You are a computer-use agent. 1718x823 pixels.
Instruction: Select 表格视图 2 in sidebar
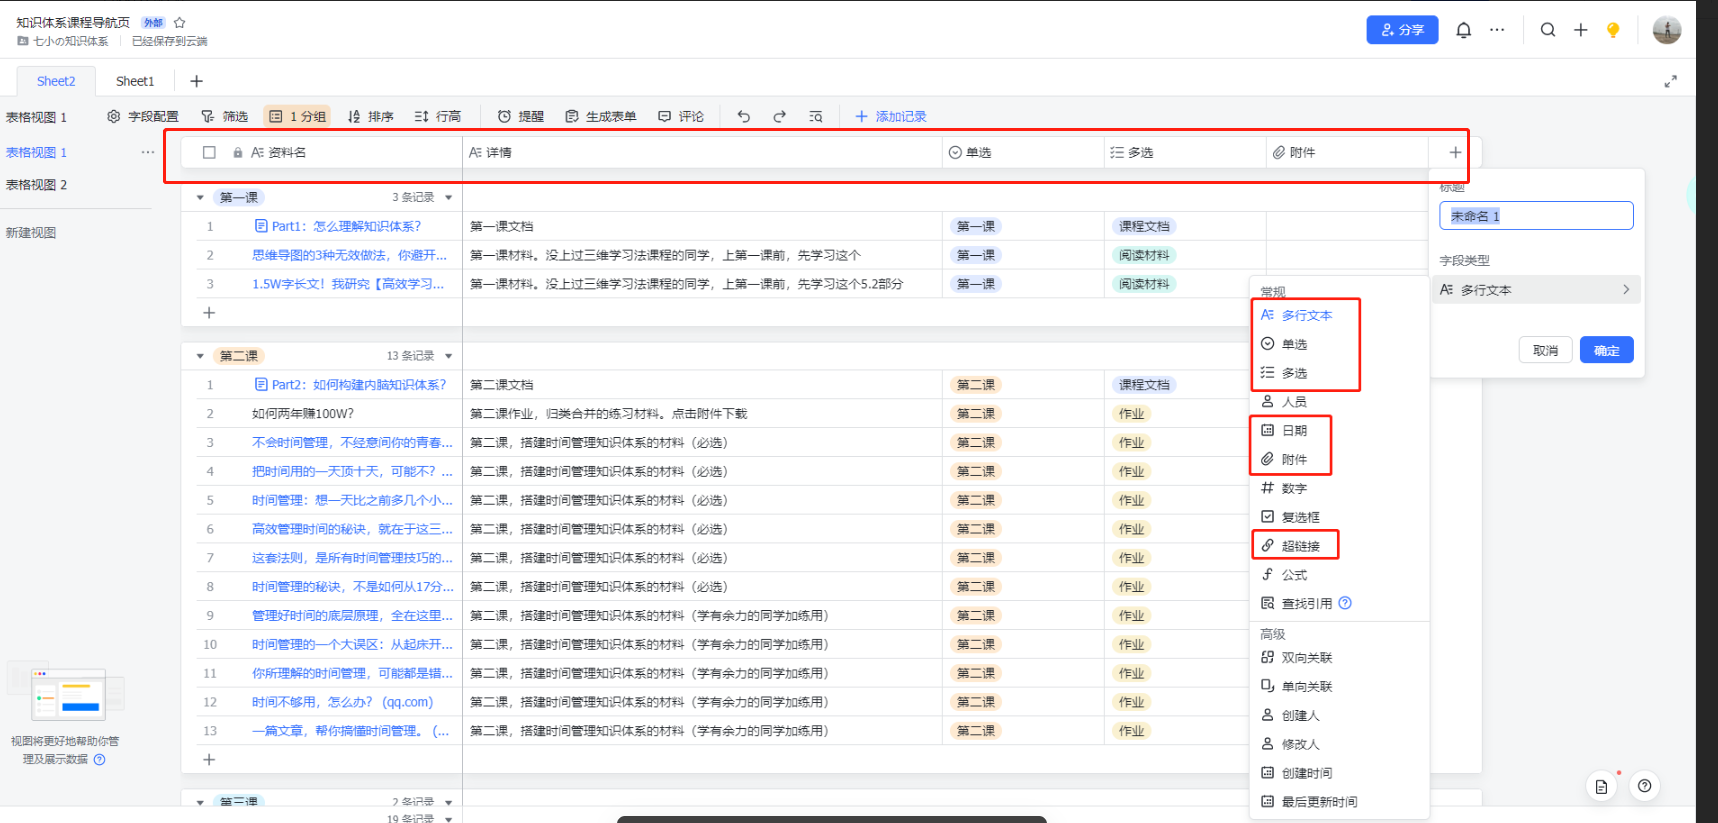pyautogui.click(x=37, y=185)
